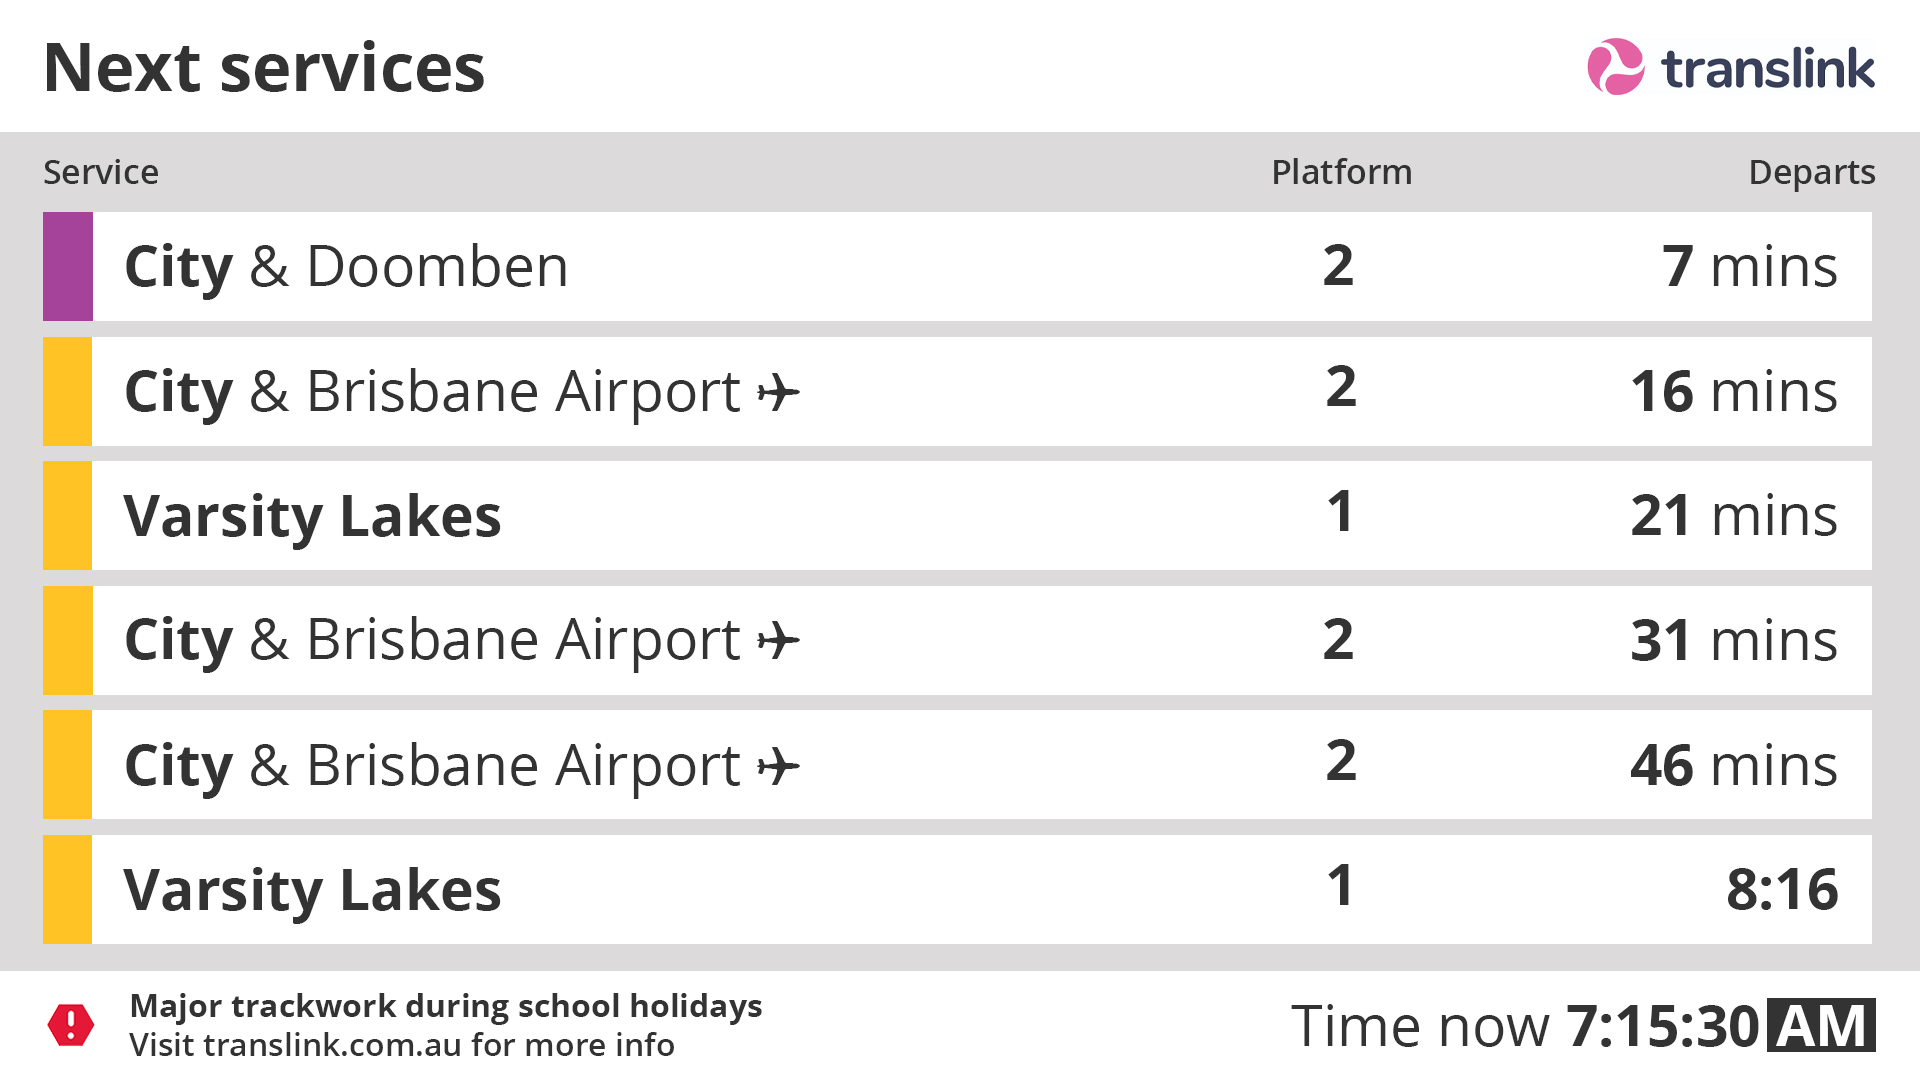Click the Translink logo icon
This screenshot has height=1080, width=1920.
point(1615,67)
